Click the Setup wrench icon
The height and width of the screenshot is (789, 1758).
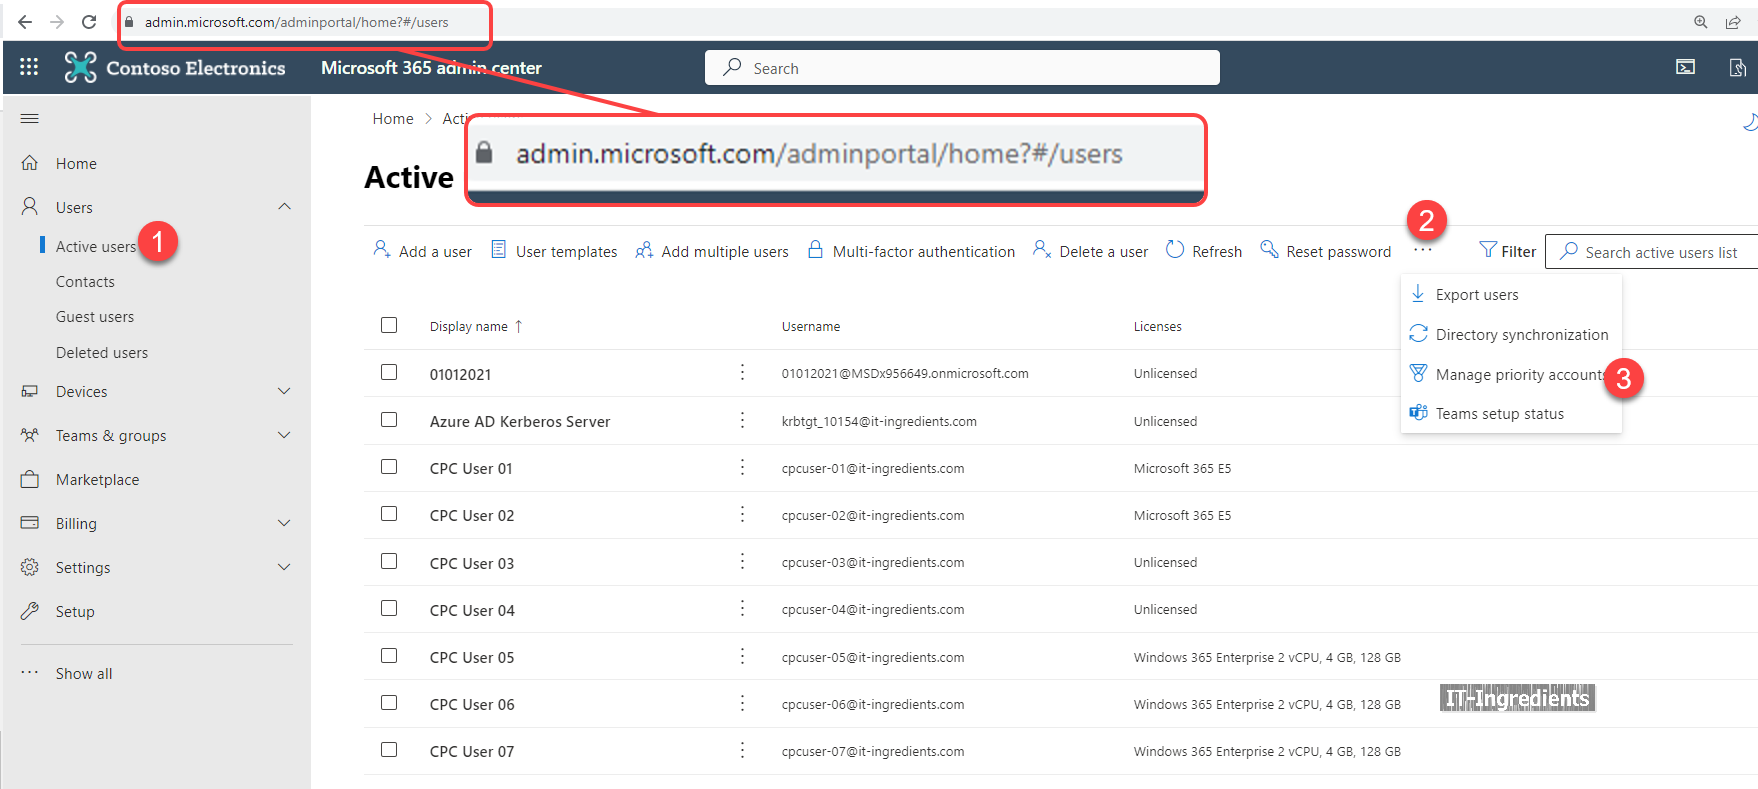click(30, 611)
